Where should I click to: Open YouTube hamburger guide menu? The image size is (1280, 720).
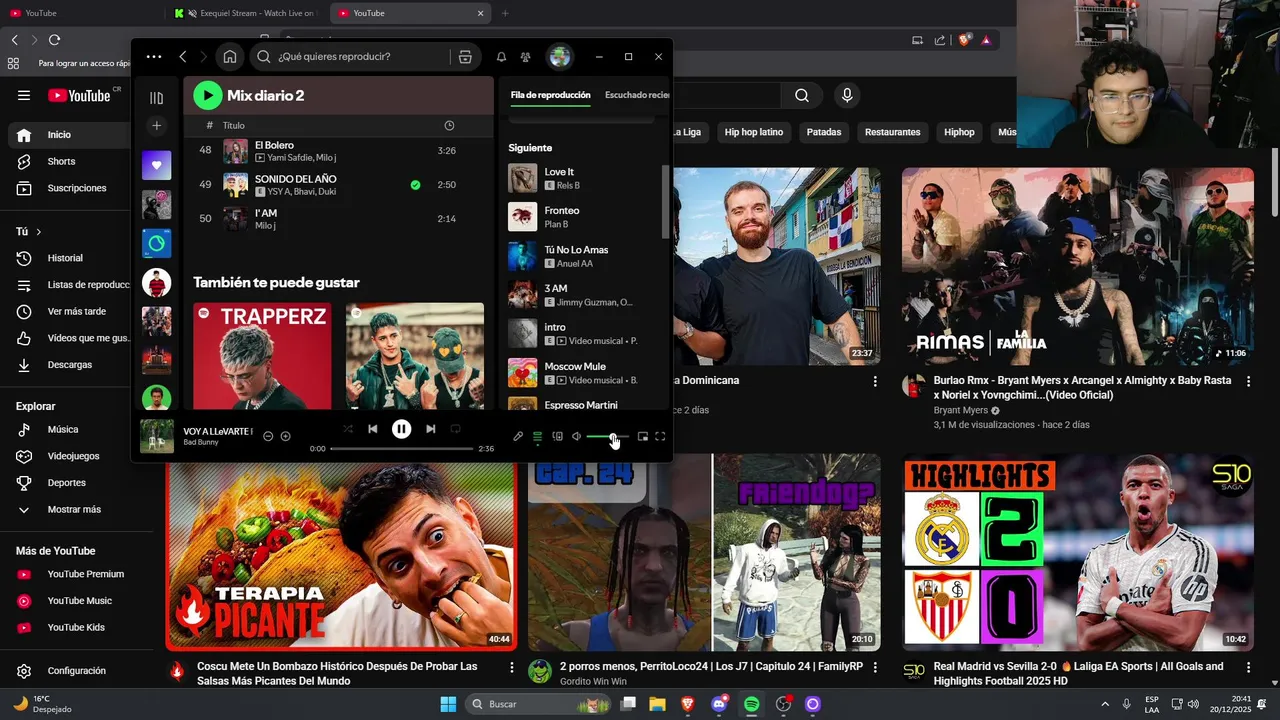click(x=24, y=95)
